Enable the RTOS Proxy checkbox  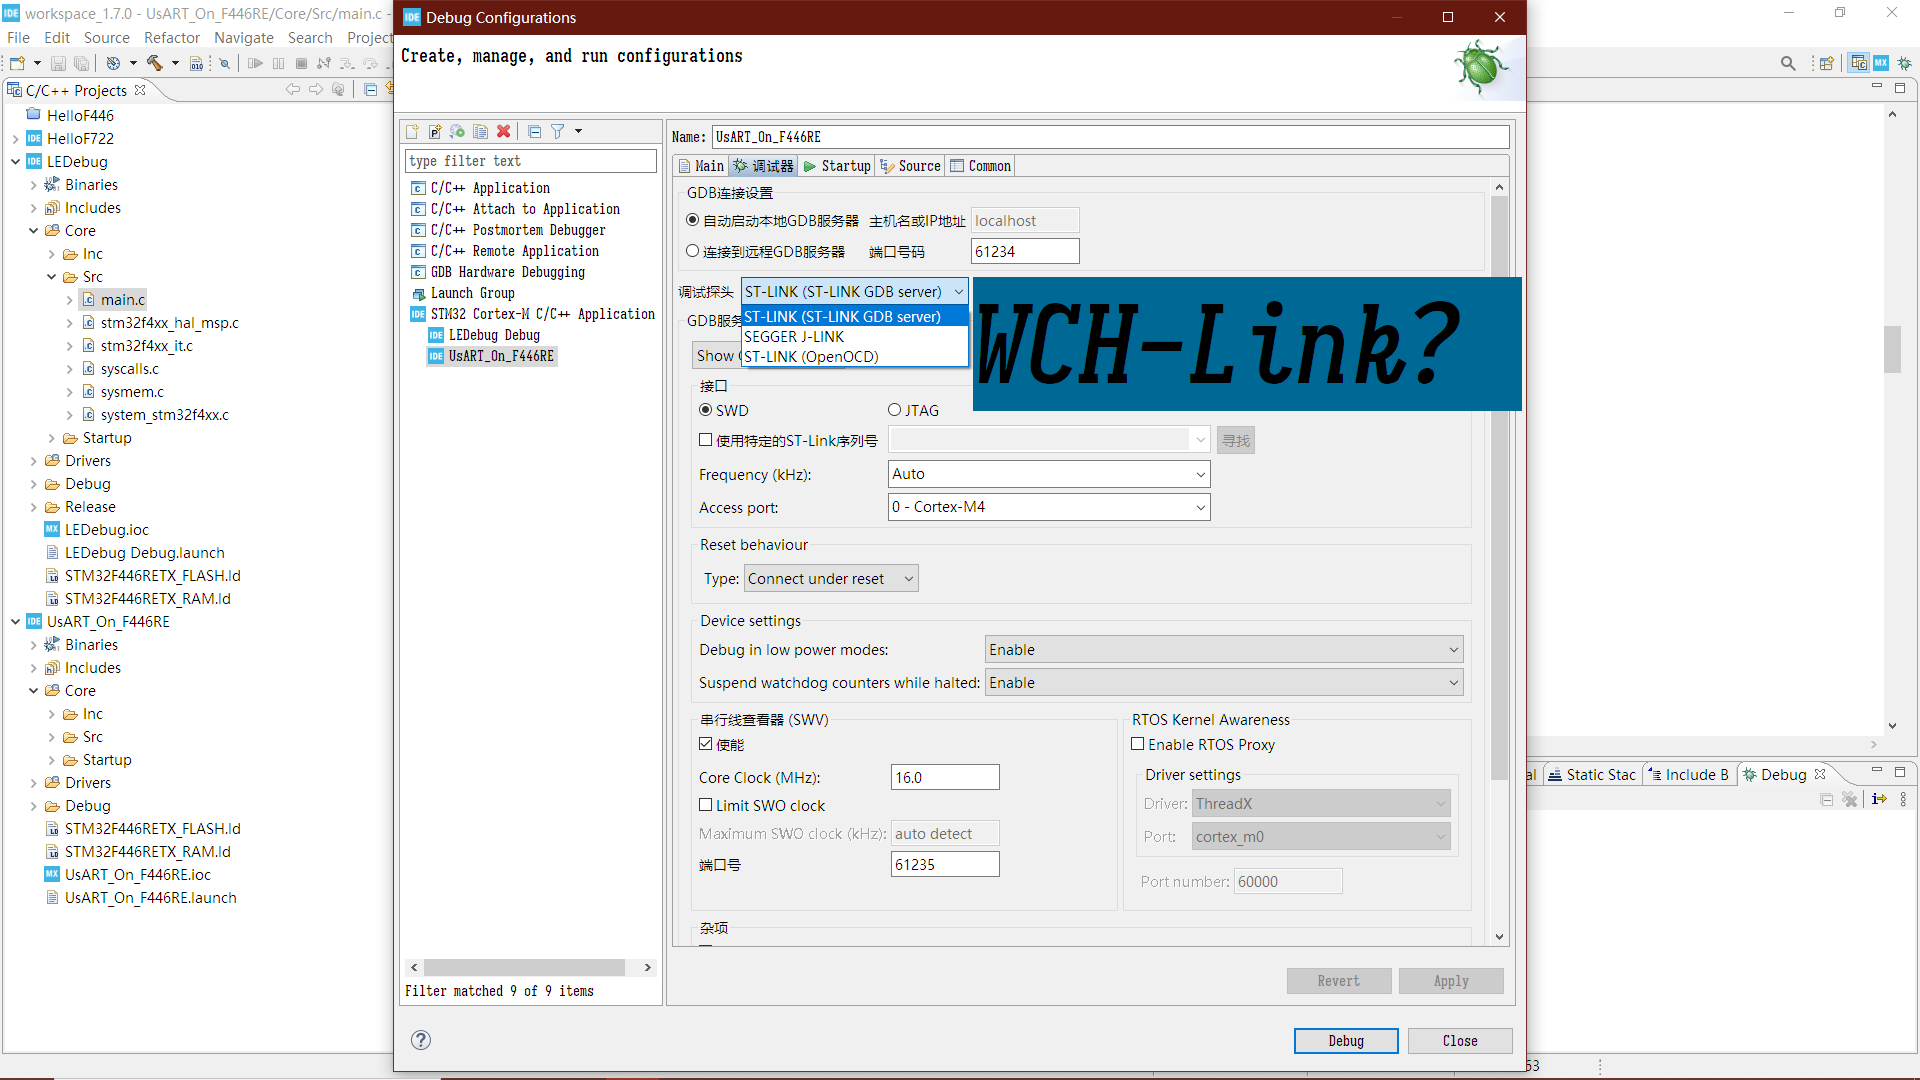coord(1138,744)
